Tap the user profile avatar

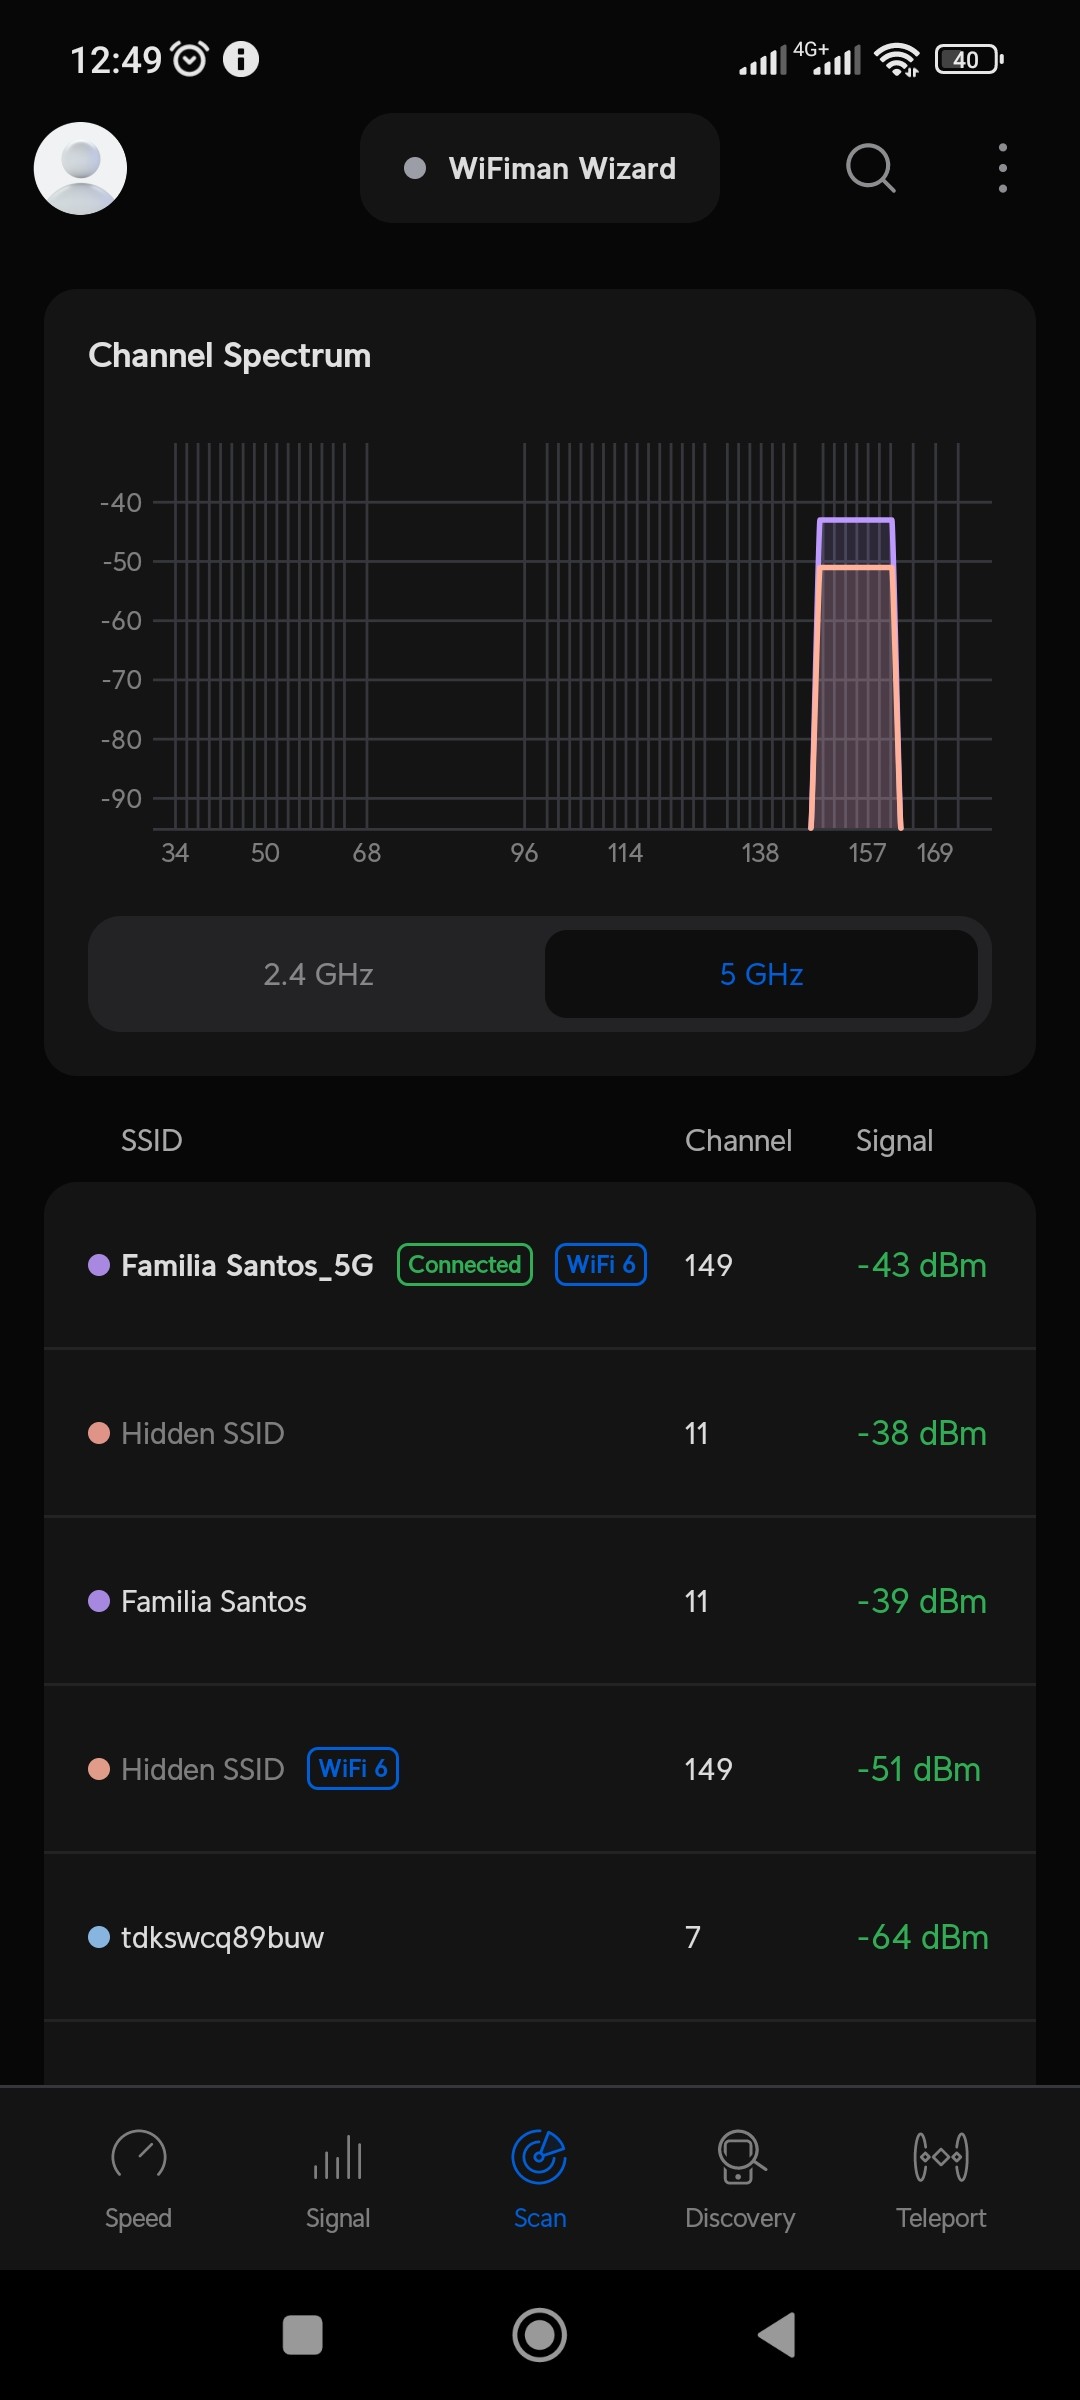(x=80, y=168)
